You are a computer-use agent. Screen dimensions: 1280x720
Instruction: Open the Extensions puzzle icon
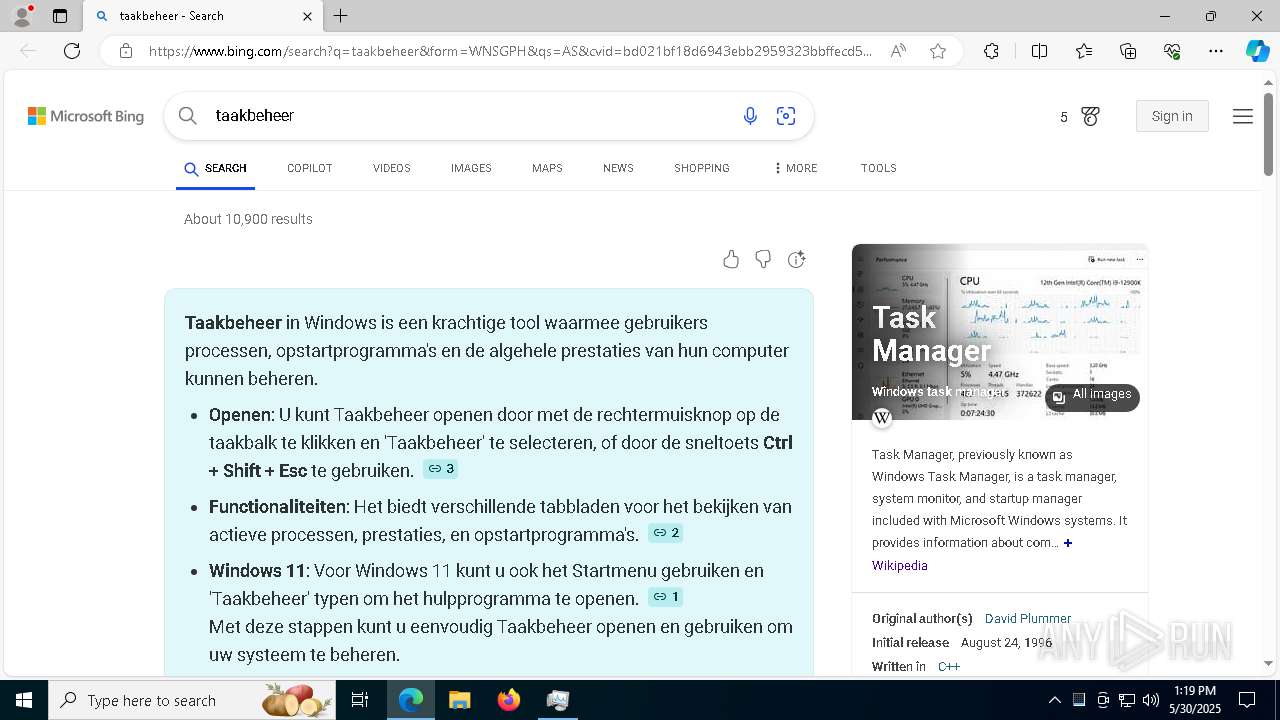(x=991, y=51)
